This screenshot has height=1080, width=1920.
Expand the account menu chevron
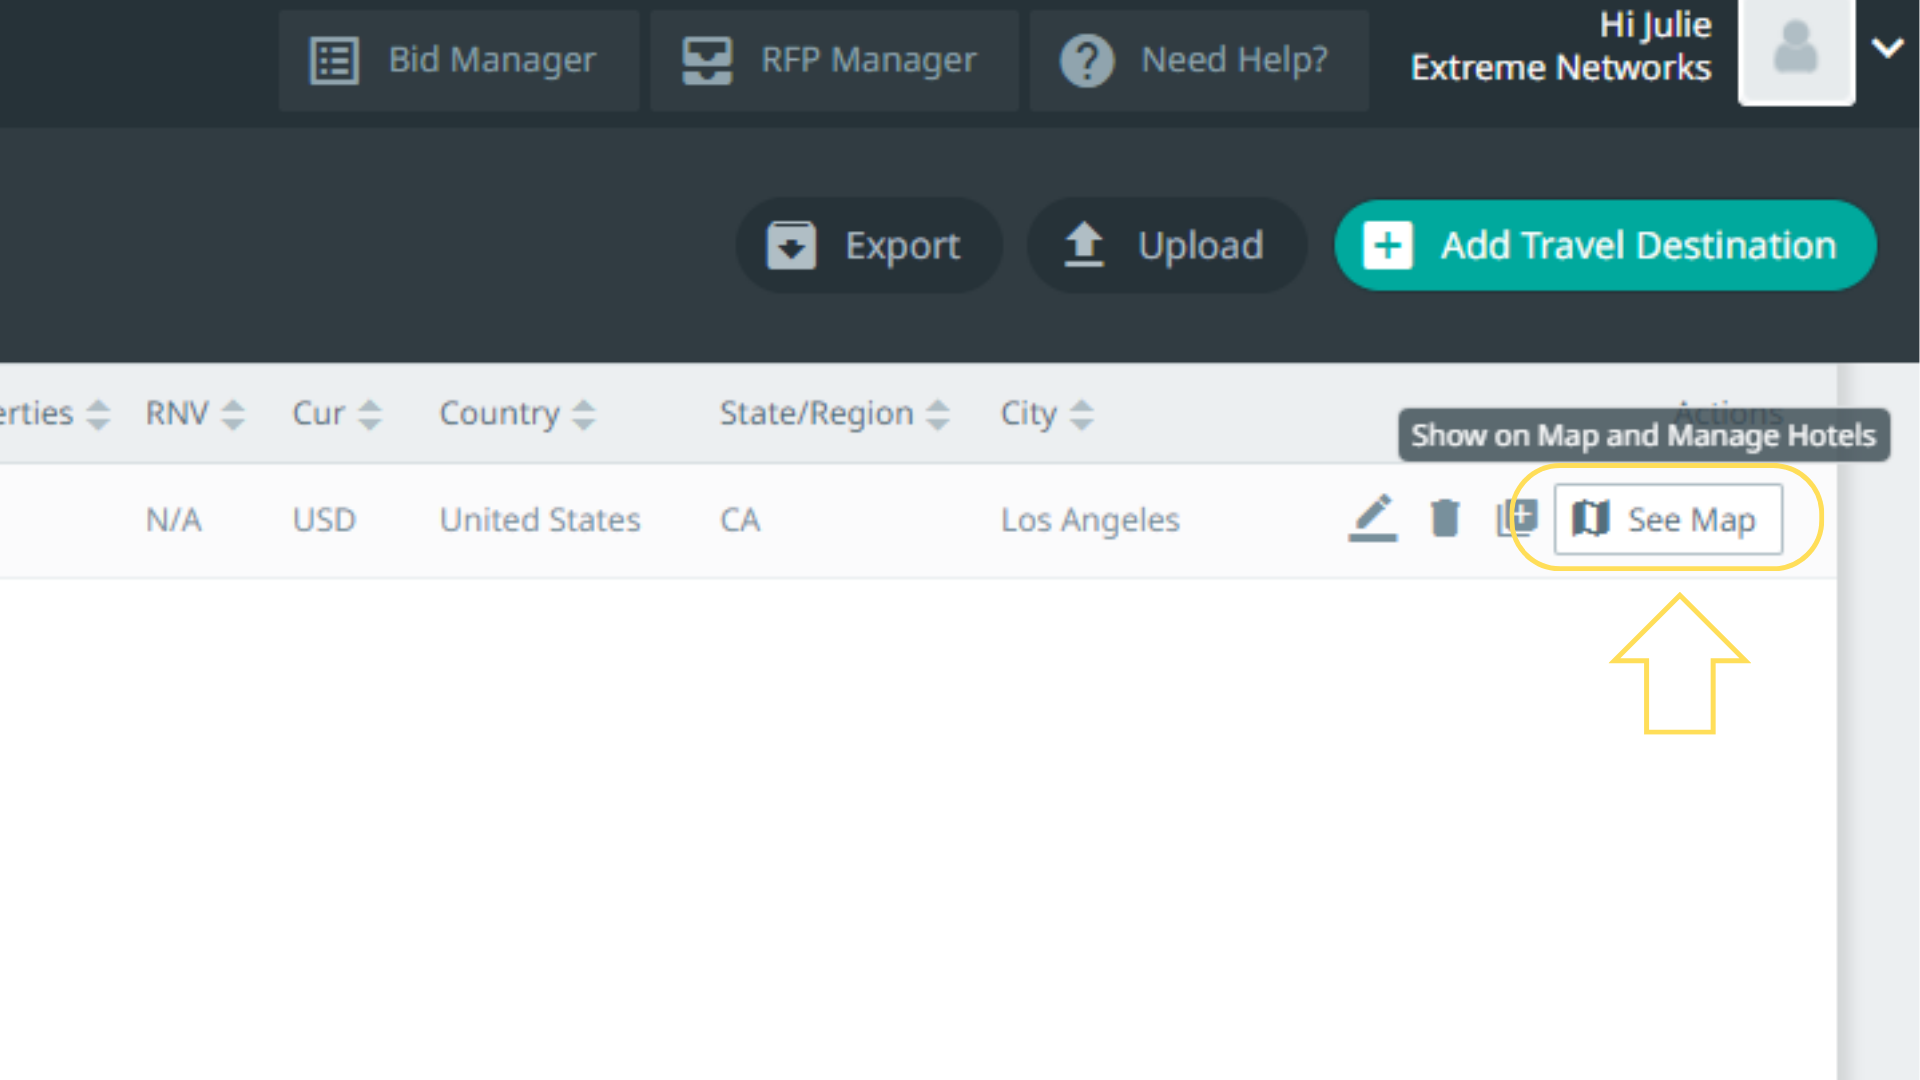pyautogui.click(x=1887, y=47)
